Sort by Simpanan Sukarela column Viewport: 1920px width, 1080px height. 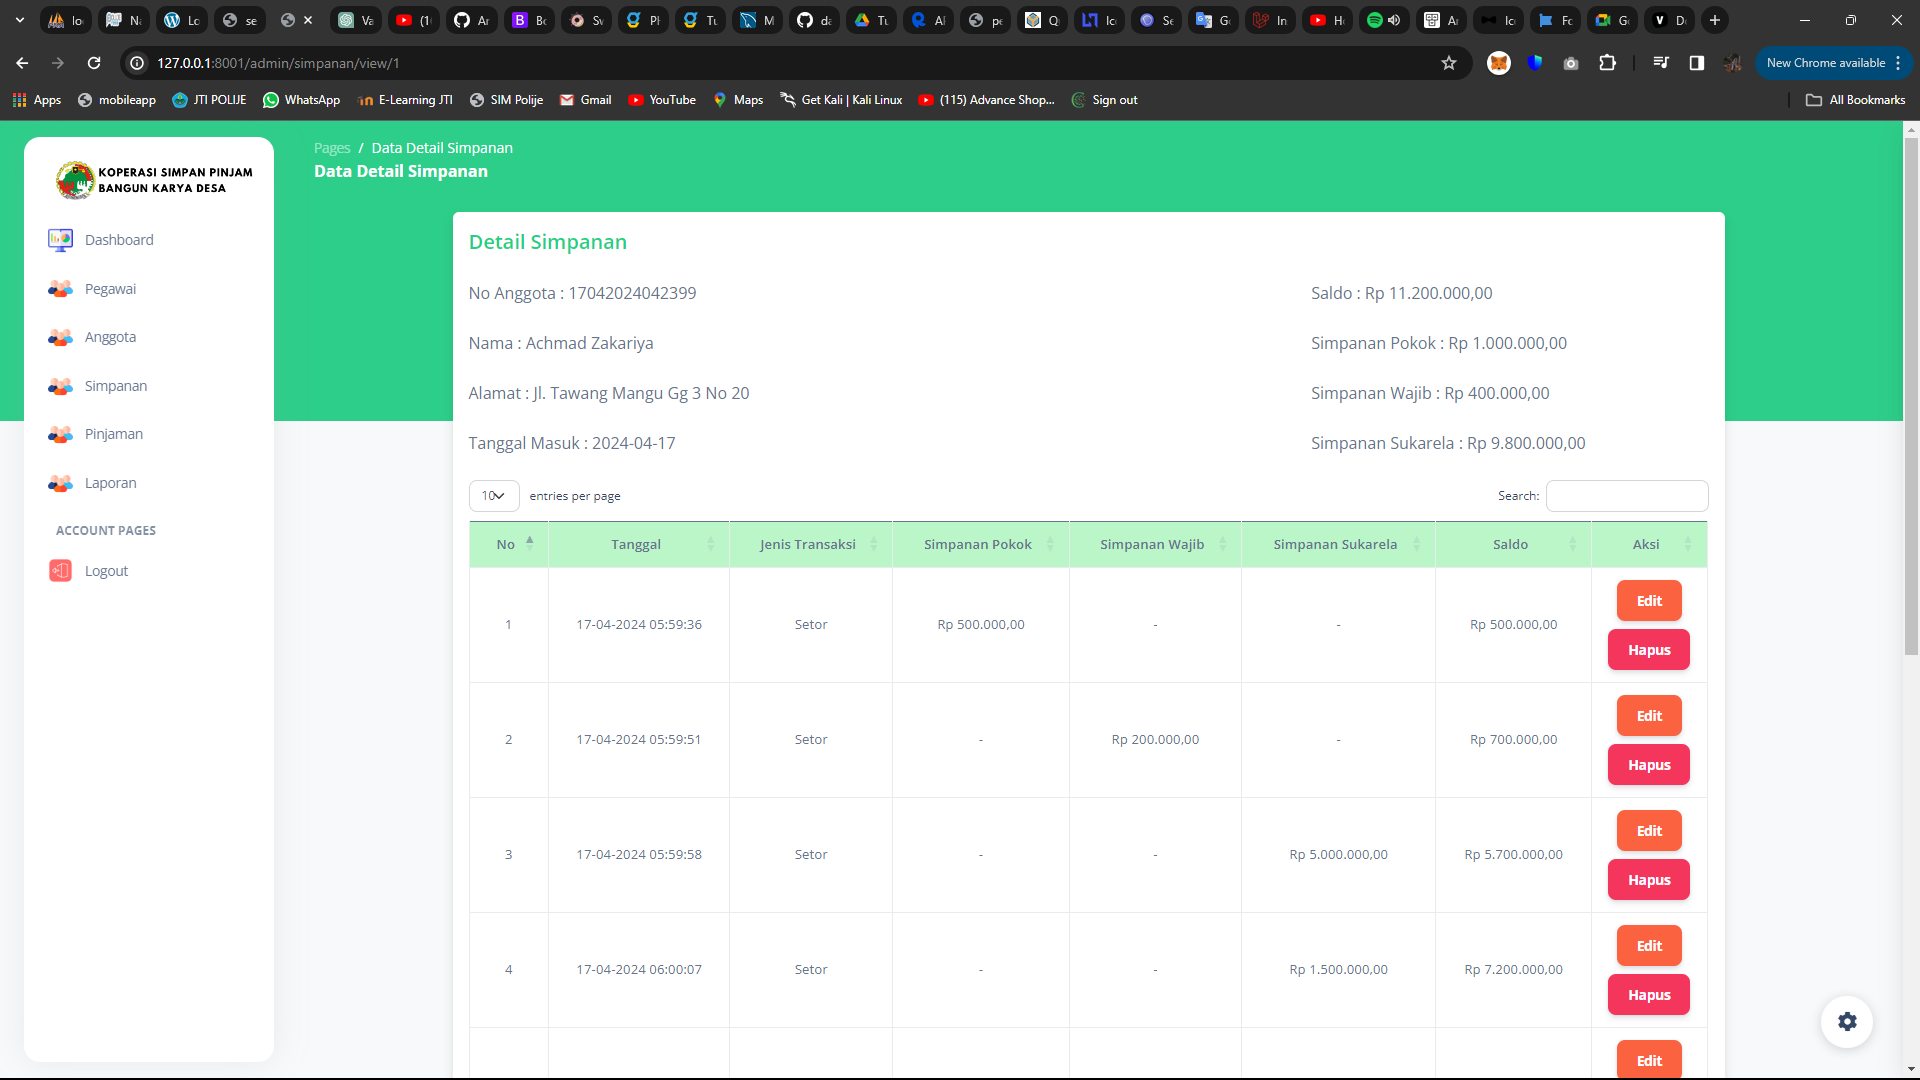click(x=1338, y=544)
